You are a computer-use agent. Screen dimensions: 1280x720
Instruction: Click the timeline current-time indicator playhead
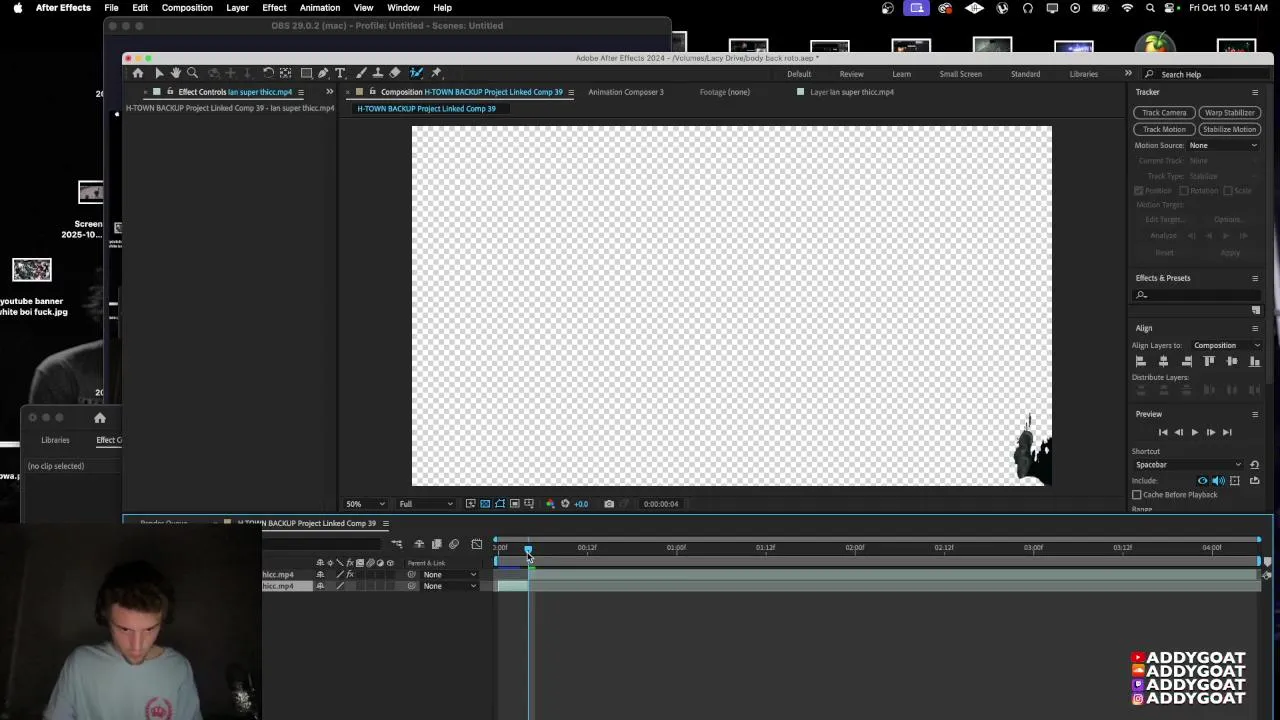tap(528, 549)
